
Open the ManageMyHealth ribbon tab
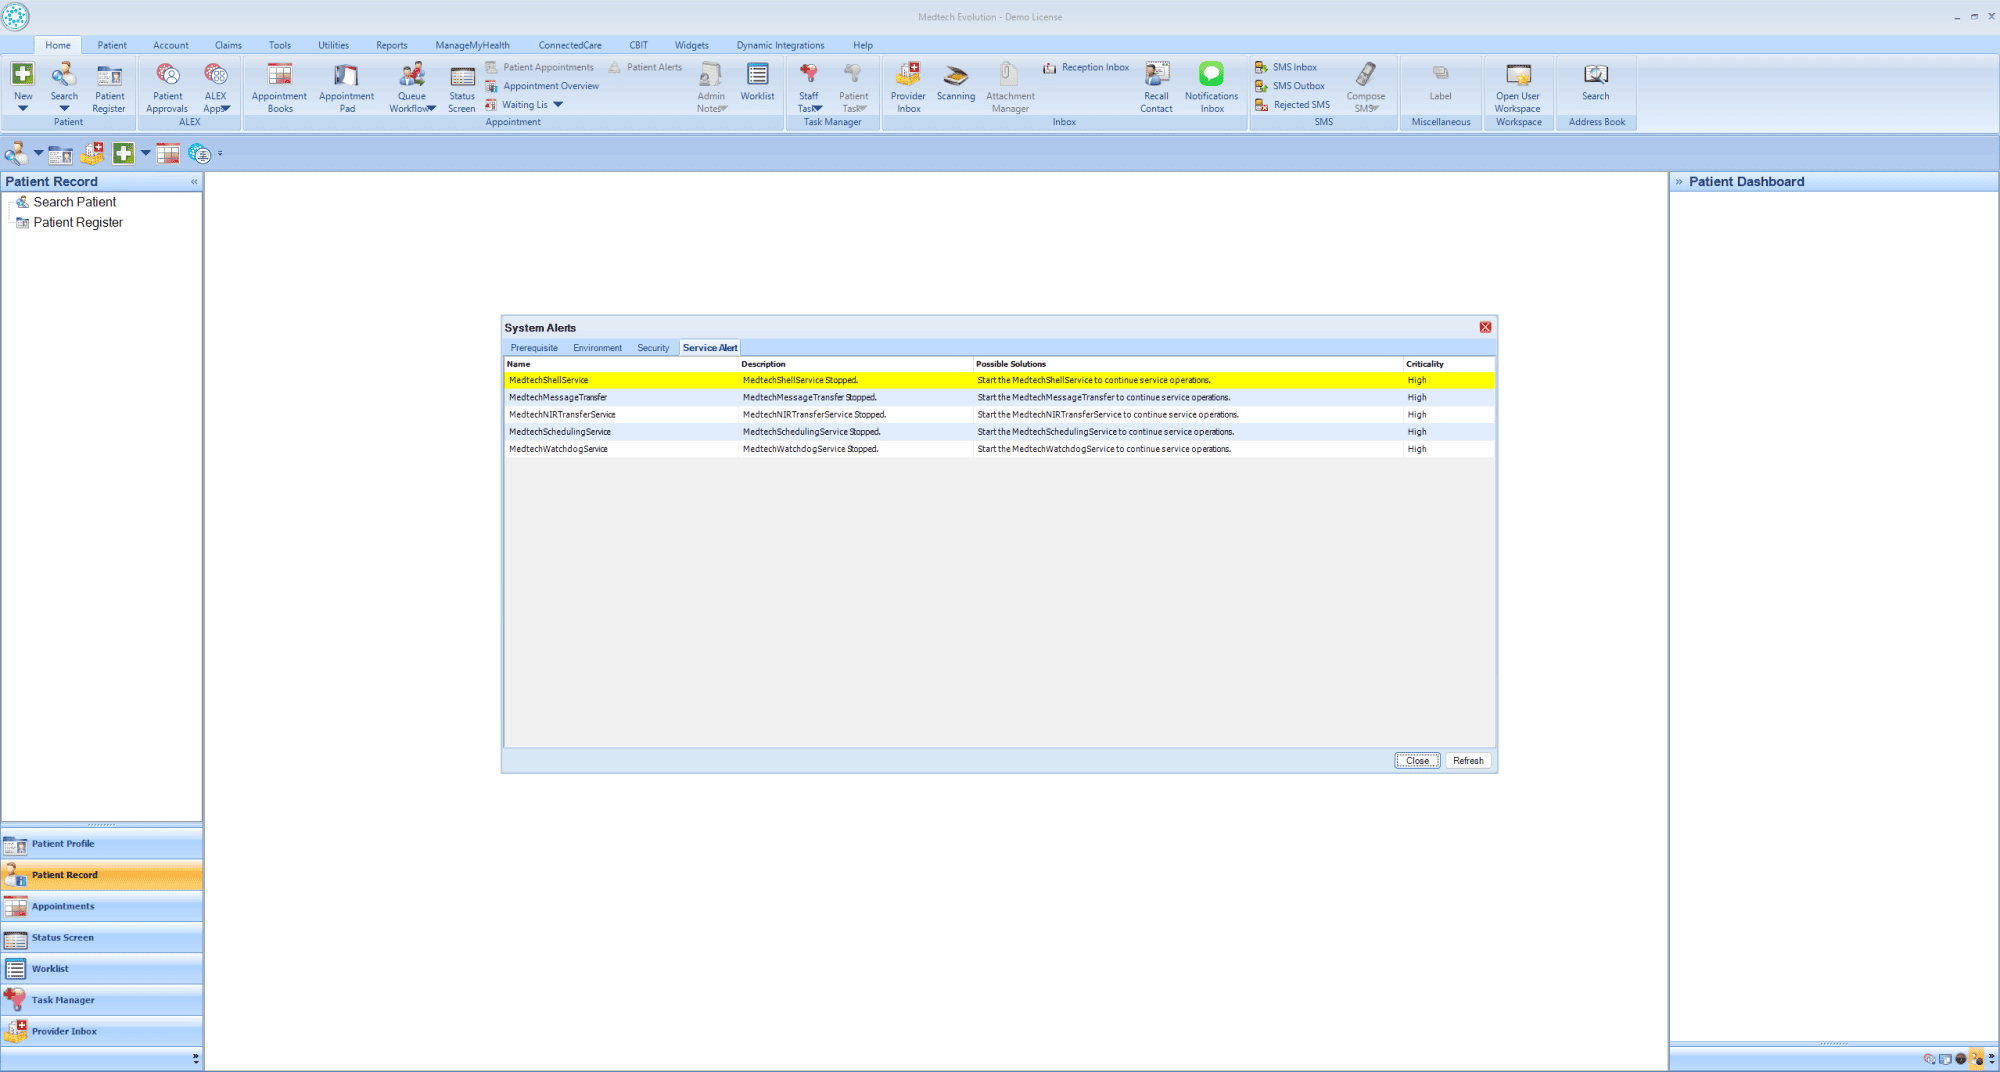click(x=472, y=45)
